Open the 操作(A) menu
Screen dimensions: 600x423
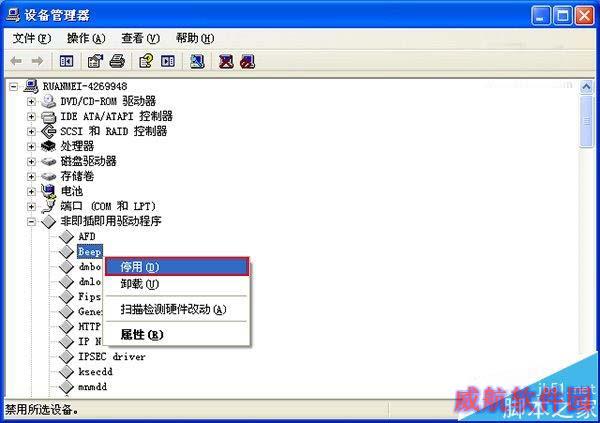(x=86, y=38)
